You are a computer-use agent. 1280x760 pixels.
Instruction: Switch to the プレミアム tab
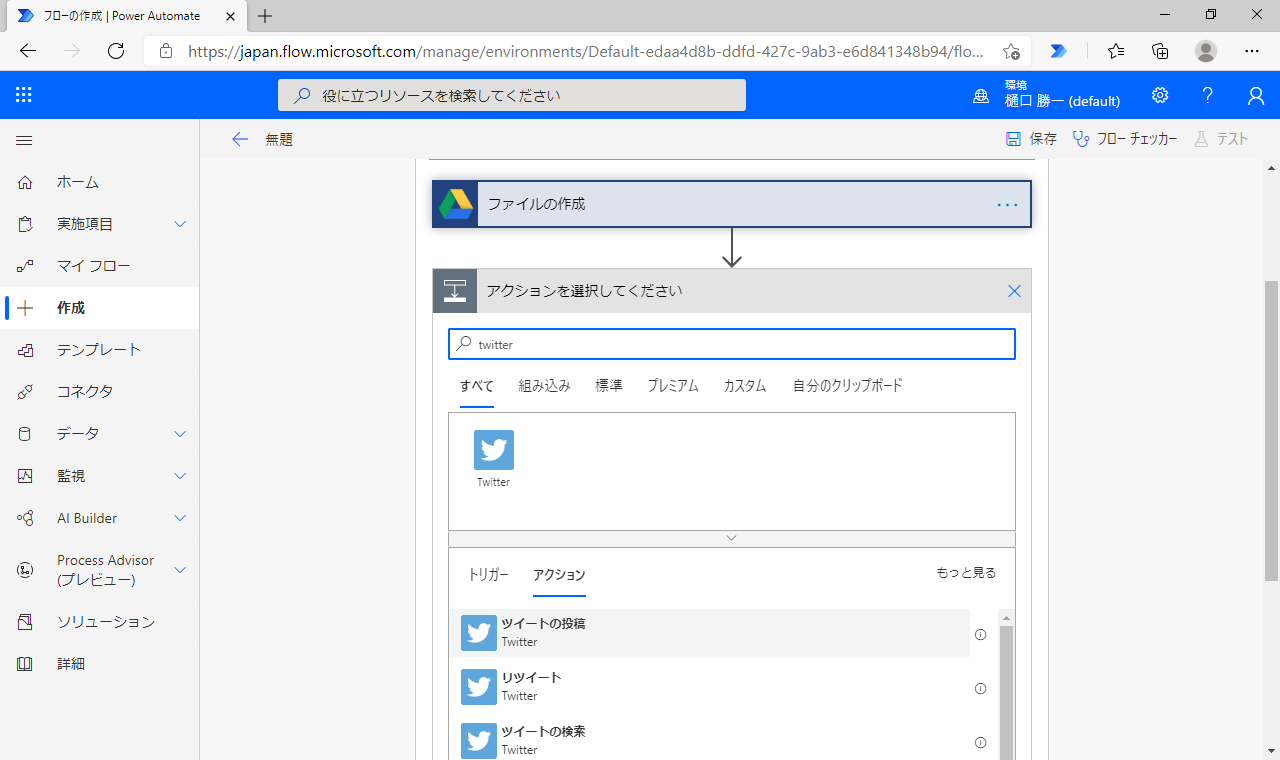pos(673,386)
